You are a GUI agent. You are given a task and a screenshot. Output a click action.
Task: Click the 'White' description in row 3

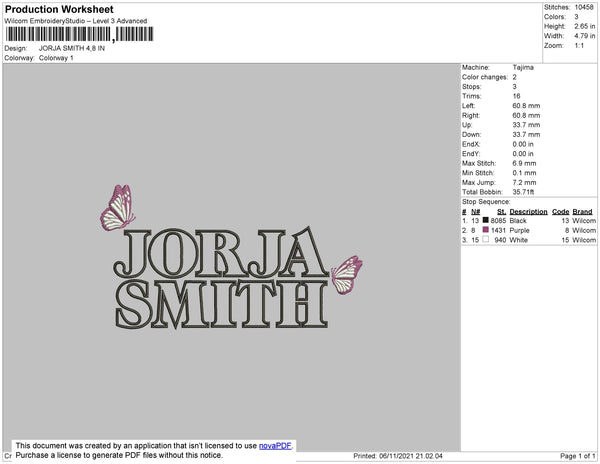click(518, 240)
